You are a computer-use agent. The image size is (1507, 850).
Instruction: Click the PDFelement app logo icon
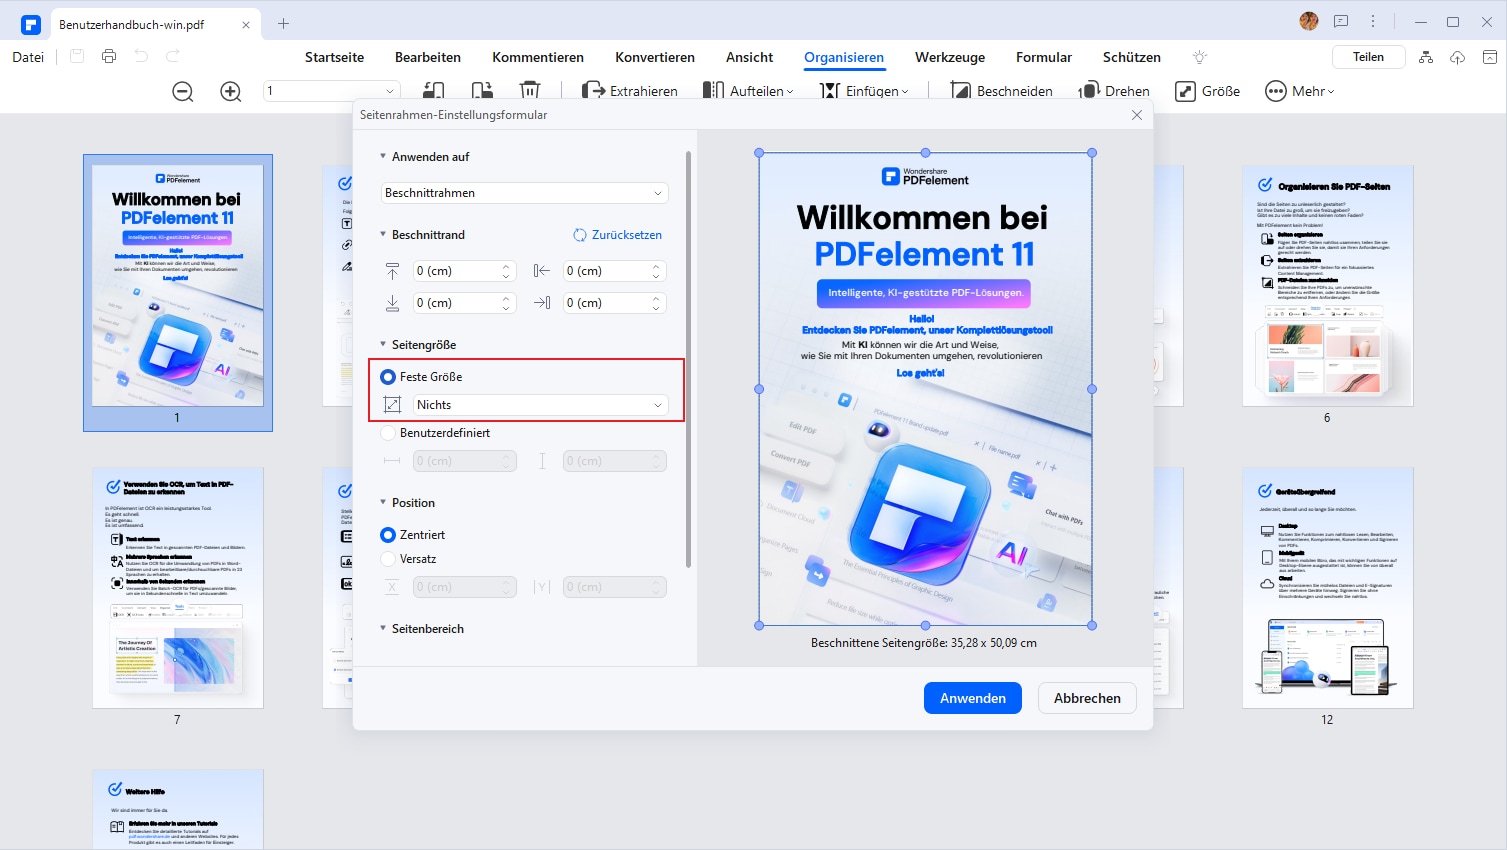coord(30,24)
